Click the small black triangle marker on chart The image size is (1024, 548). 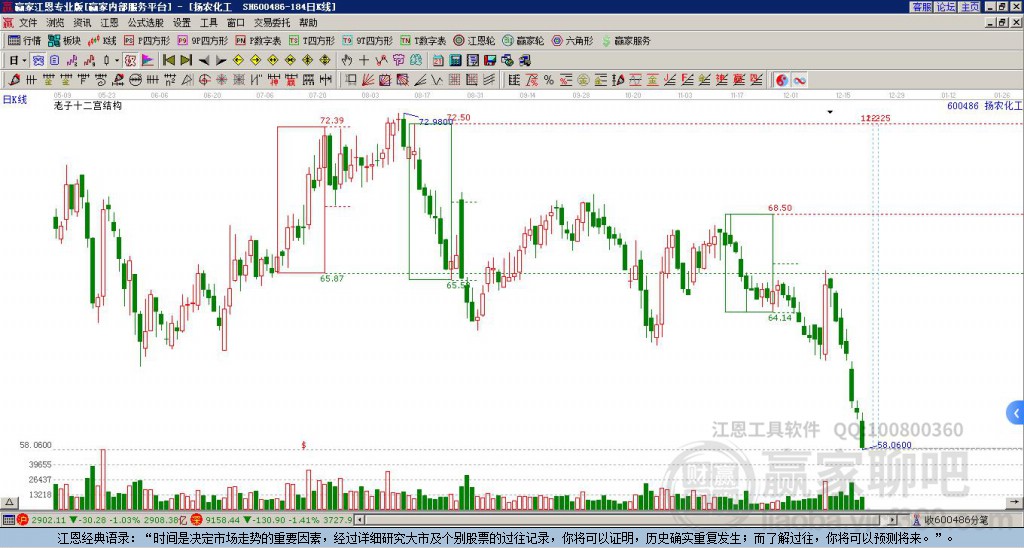click(830, 112)
